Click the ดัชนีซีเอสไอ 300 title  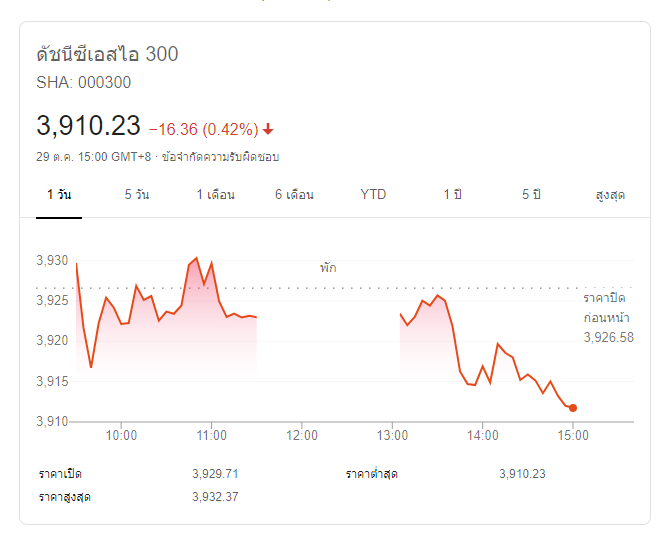pos(107,54)
